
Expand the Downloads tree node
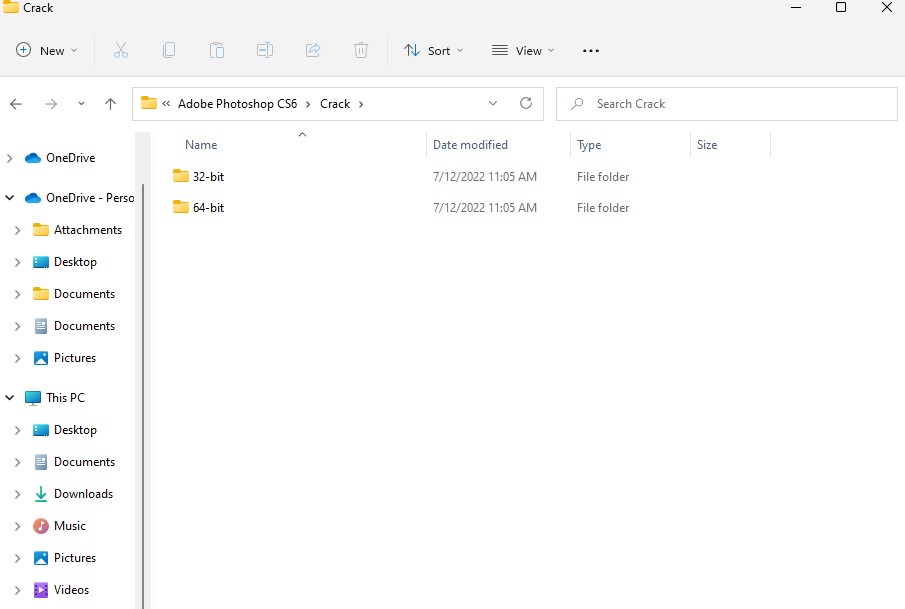[x=18, y=494]
